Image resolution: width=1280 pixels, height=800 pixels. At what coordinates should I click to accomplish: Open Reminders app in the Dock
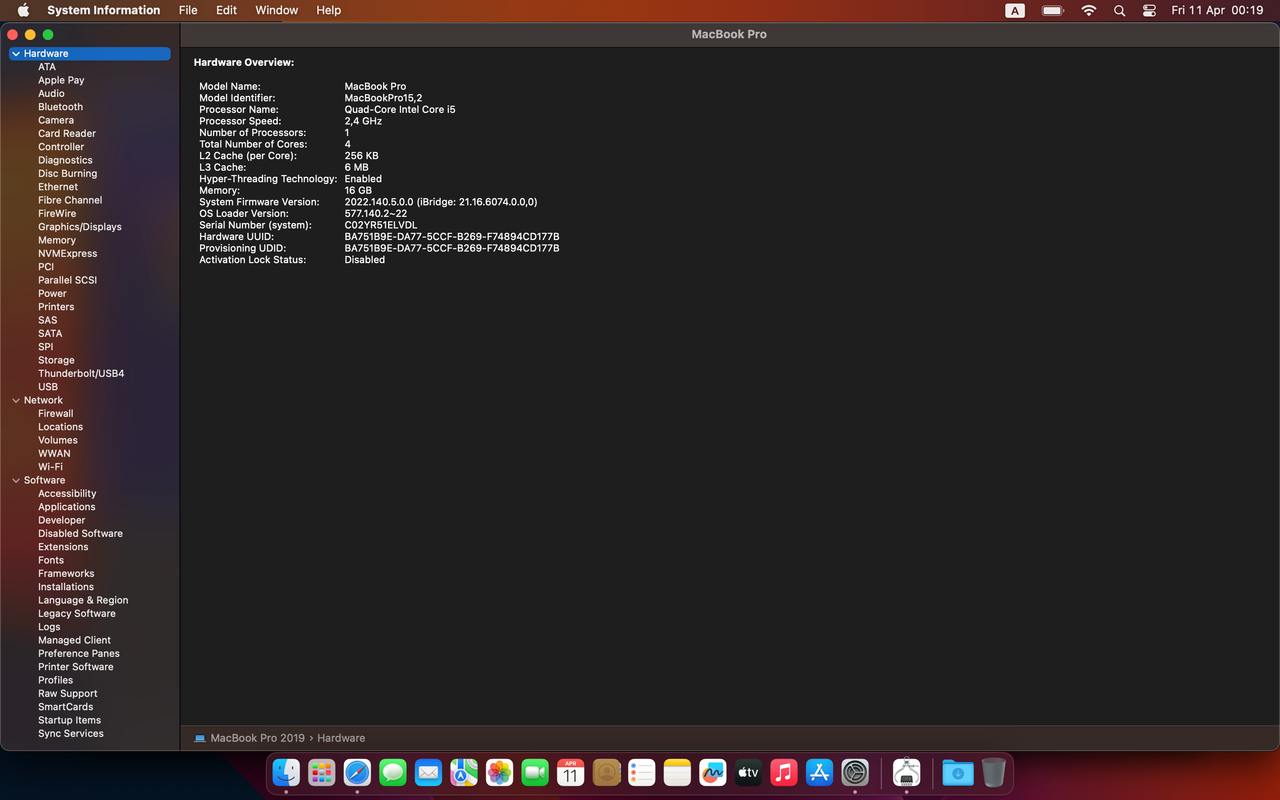[641, 772]
